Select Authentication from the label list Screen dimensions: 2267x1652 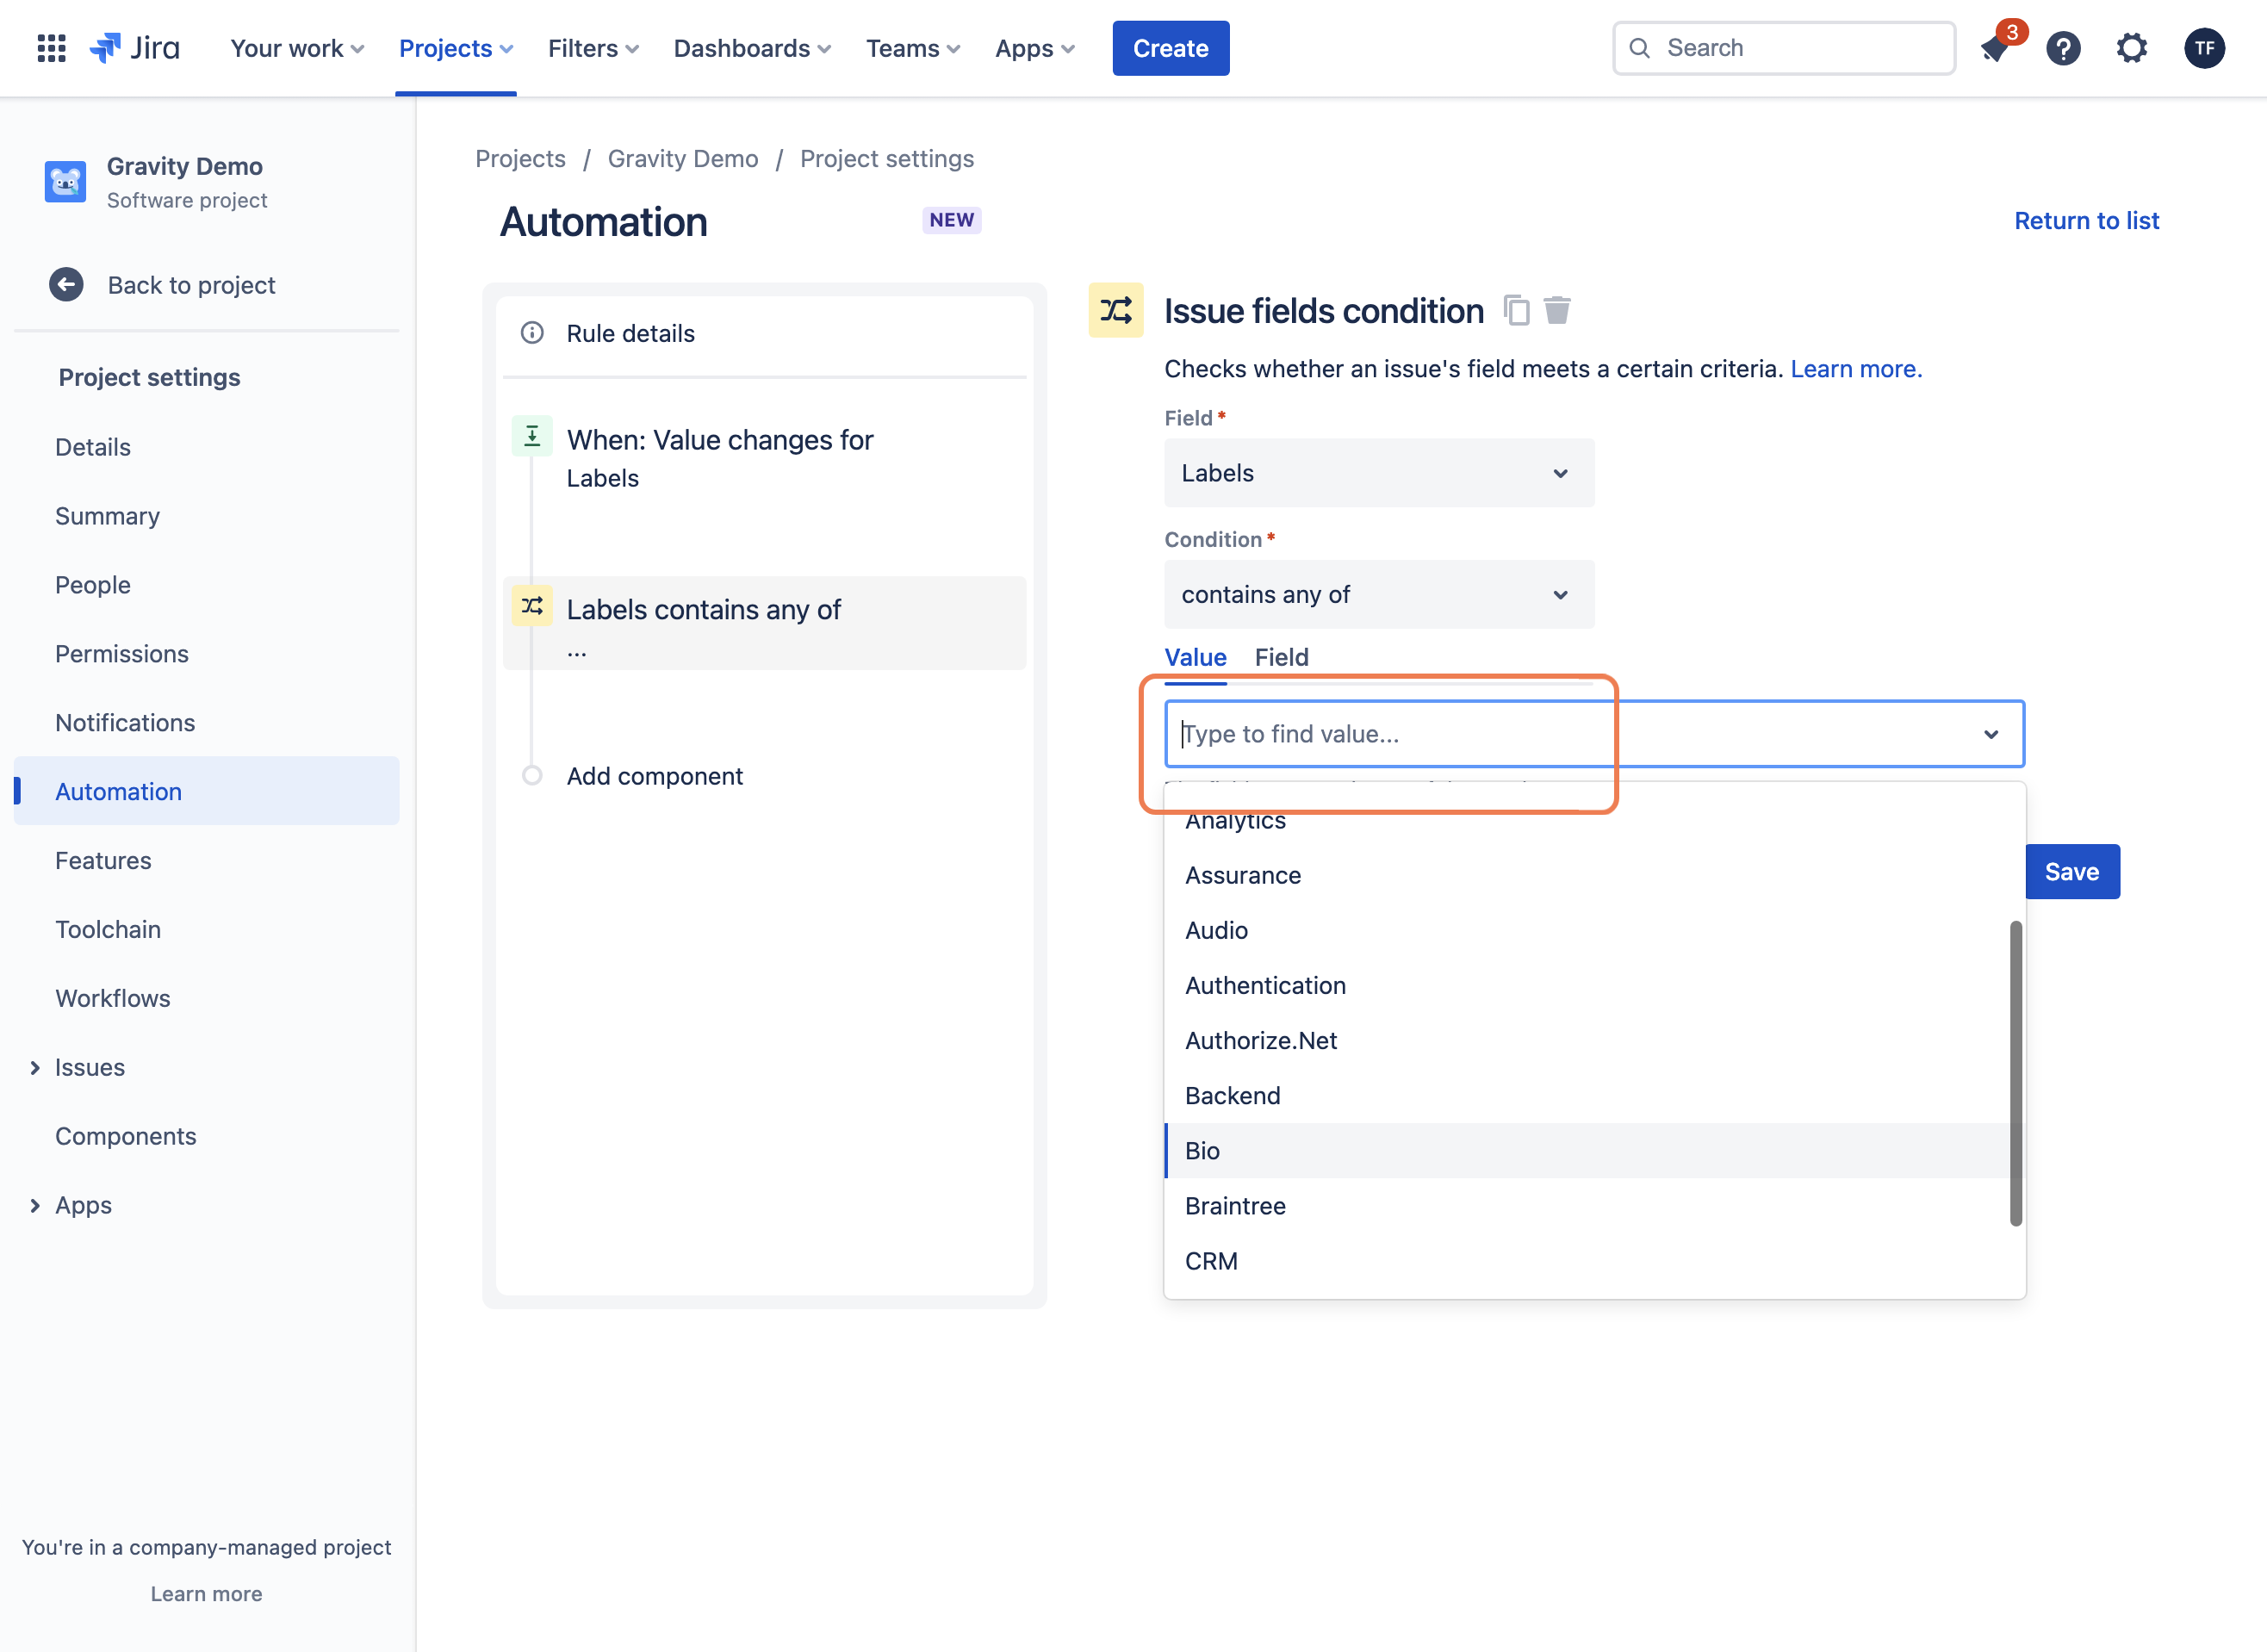click(x=1587, y=986)
